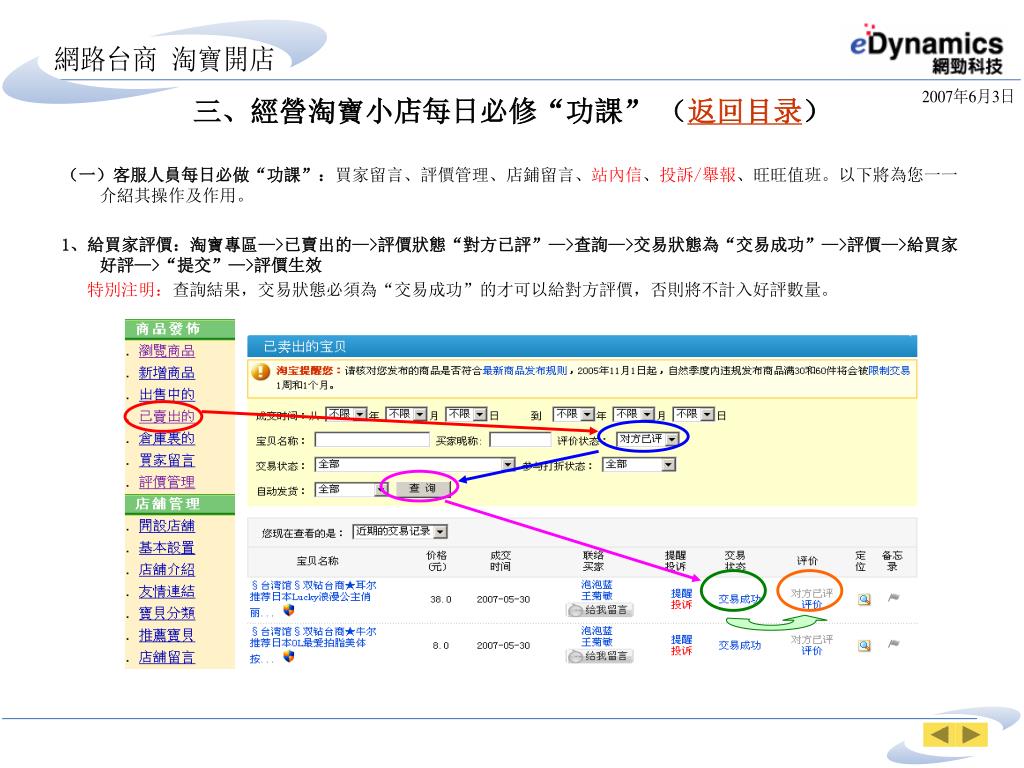
Task: Click the 已卖出的宝贝 panel title bar
Action: click(x=582, y=346)
